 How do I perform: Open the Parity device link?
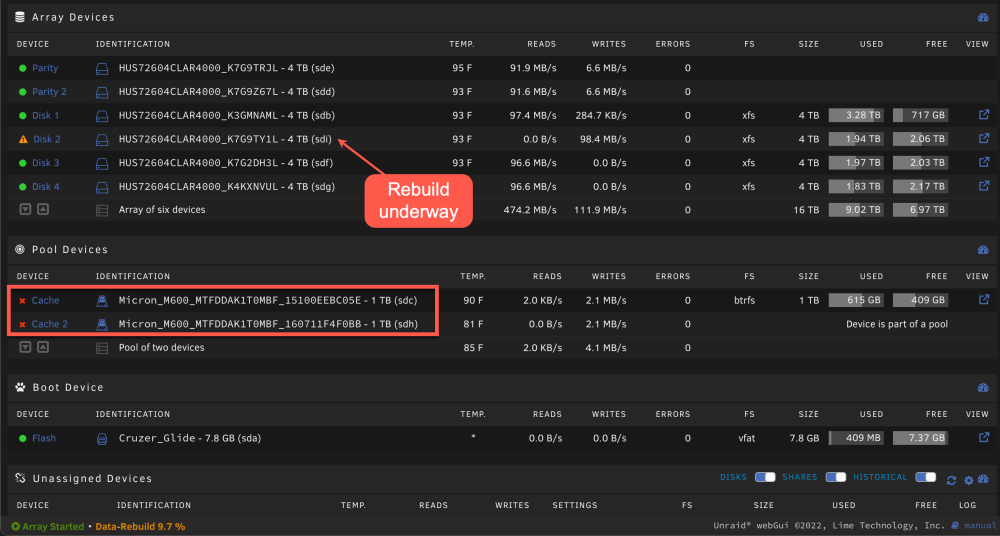tap(45, 68)
